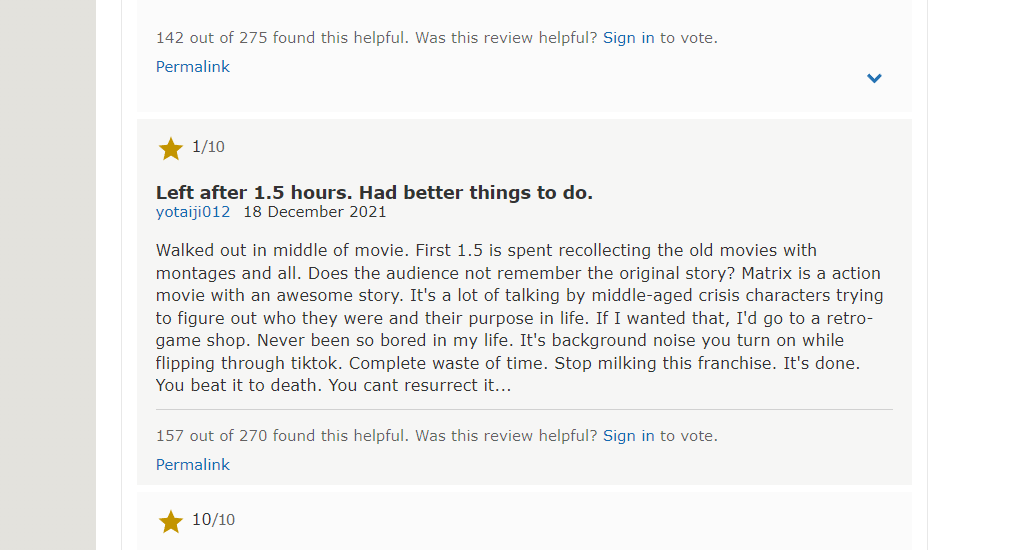
Task: Click the gold star beside 1/10 rating
Action: tap(171, 148)
